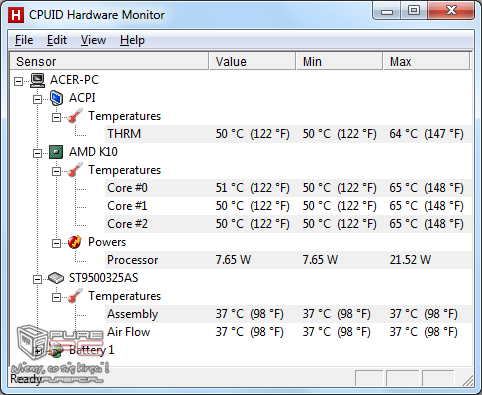The height and width of the screenshot is (395, 482).
Task: Click THRM max value 64 °C
Action: click(x=426, y=134)
